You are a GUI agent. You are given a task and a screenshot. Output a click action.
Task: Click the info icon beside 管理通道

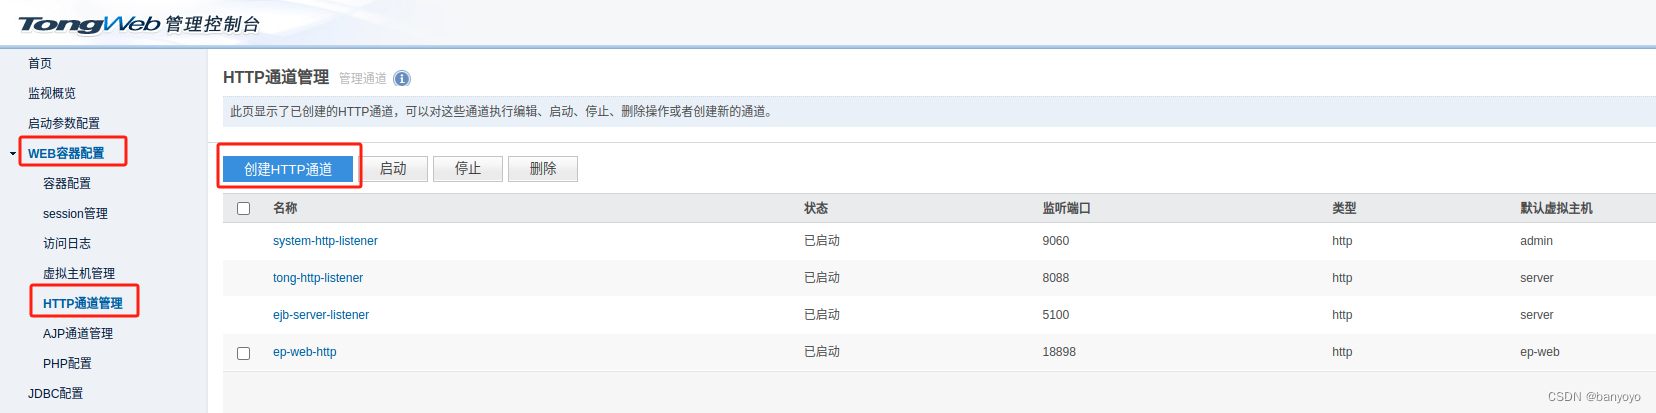[x=402, y=79]
